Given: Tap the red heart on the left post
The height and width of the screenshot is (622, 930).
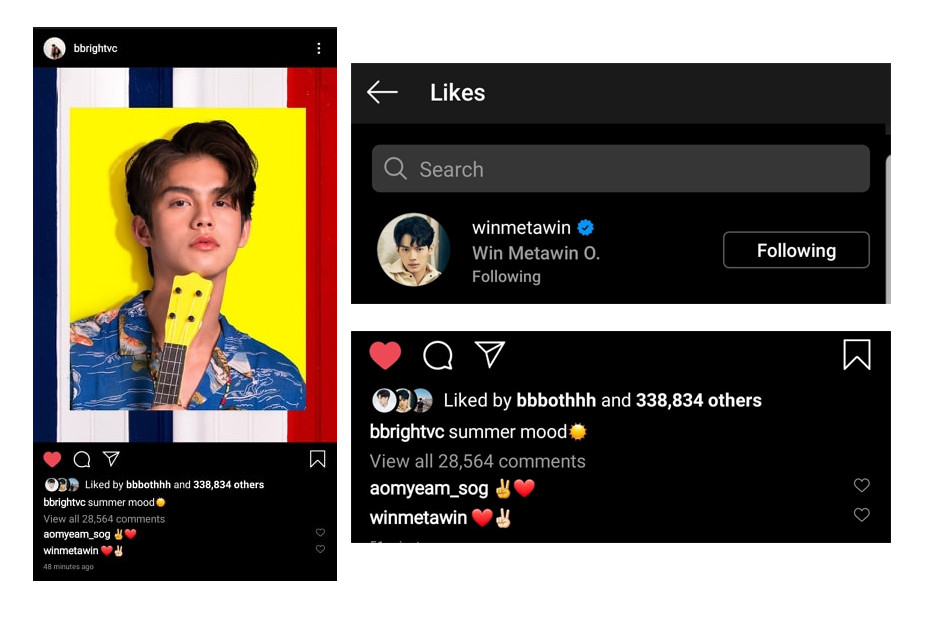Looking at the screenshot, I should point(53,459).
